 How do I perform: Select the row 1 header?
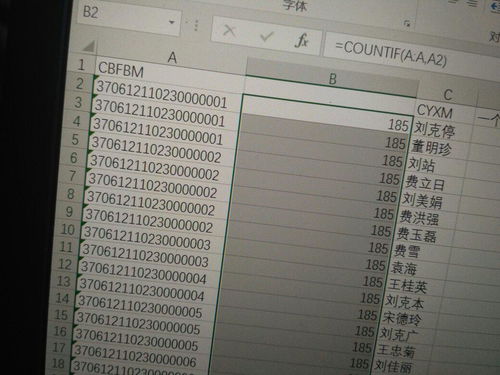click(81, 64)
